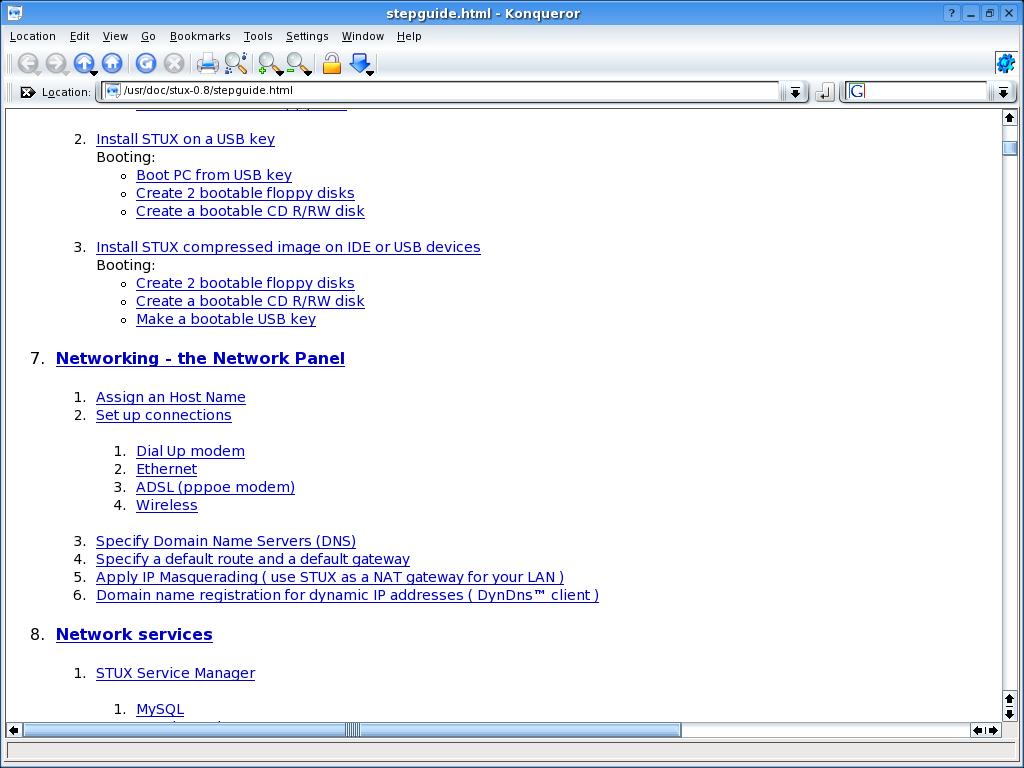1024x768 pixels.
Task: Increase font size with zoom-in magnifier
Action: tap(268, 63)
